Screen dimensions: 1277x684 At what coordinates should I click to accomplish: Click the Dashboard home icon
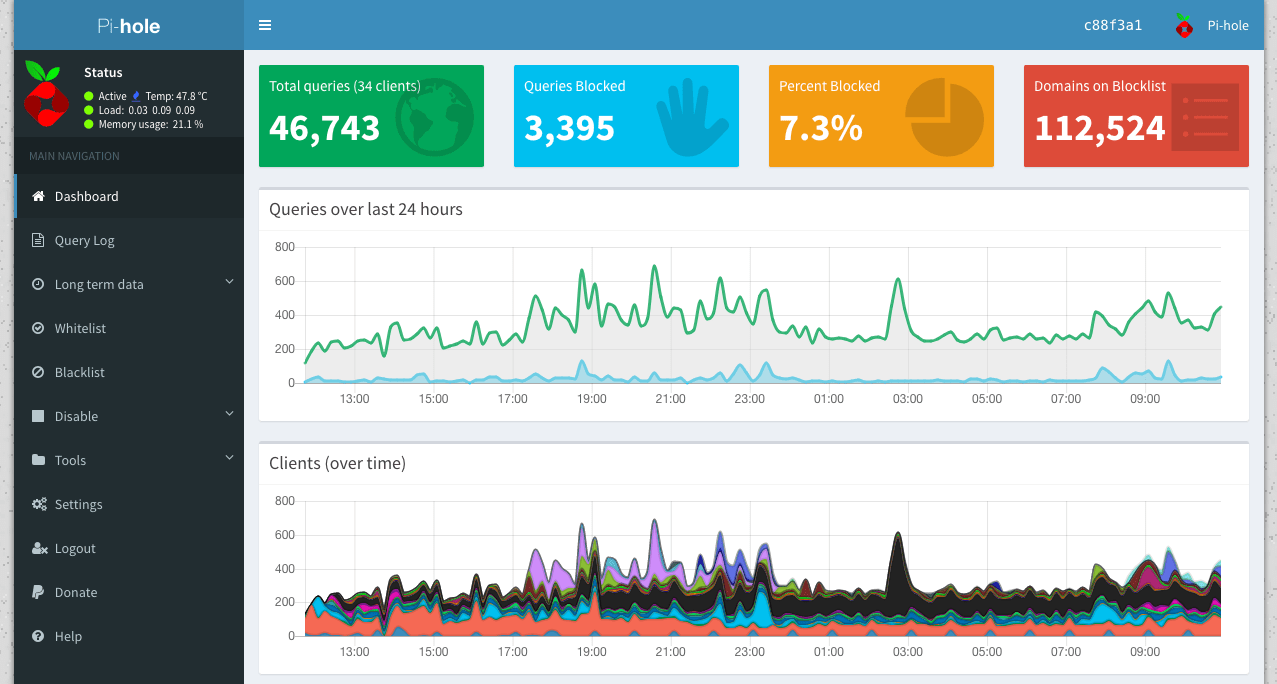tap(38, 197)
